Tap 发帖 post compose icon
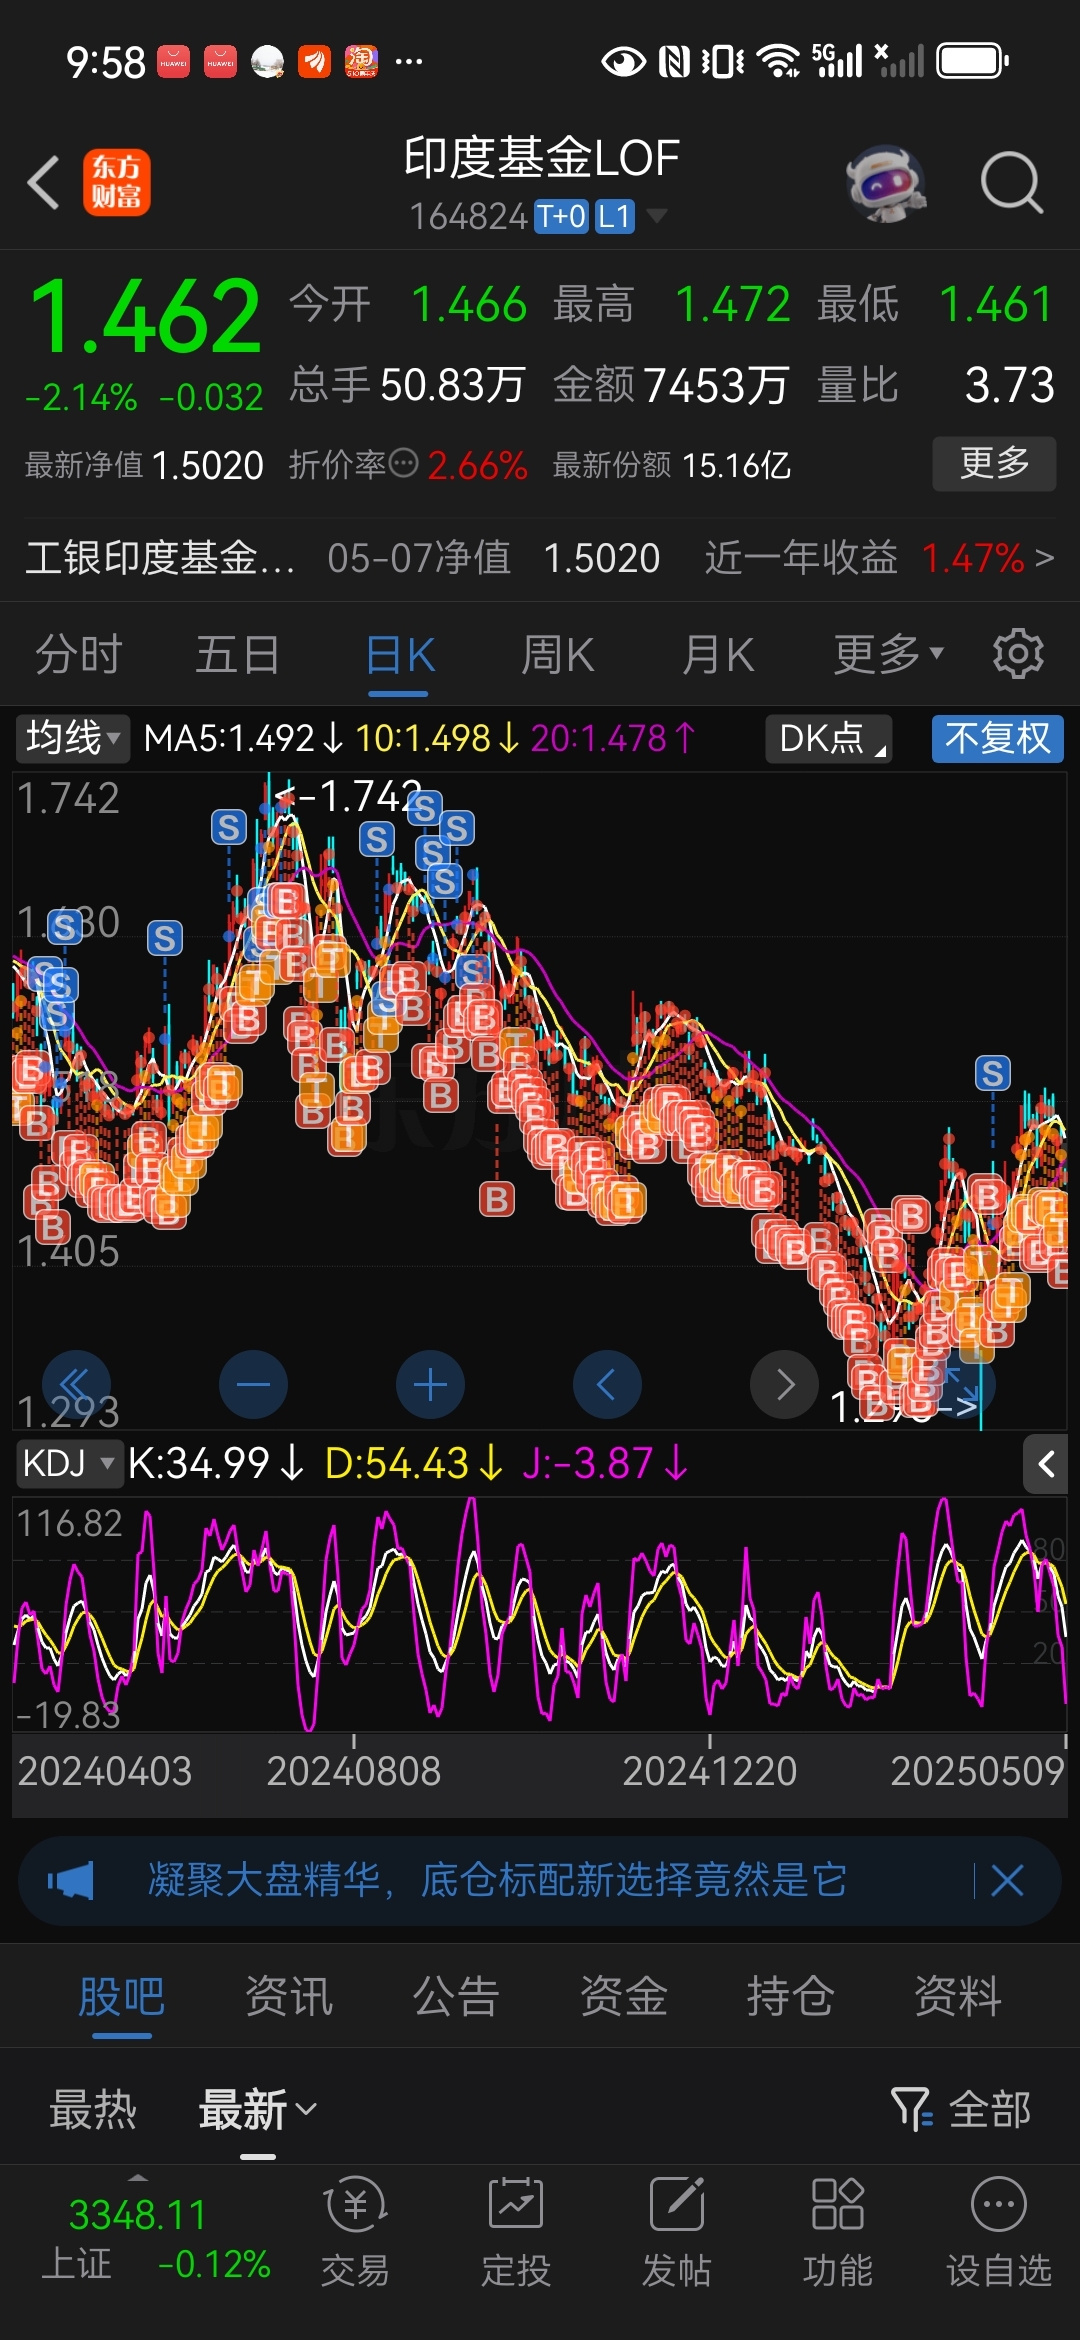The image size is (1080, 2340). [x=677, y=2232]
